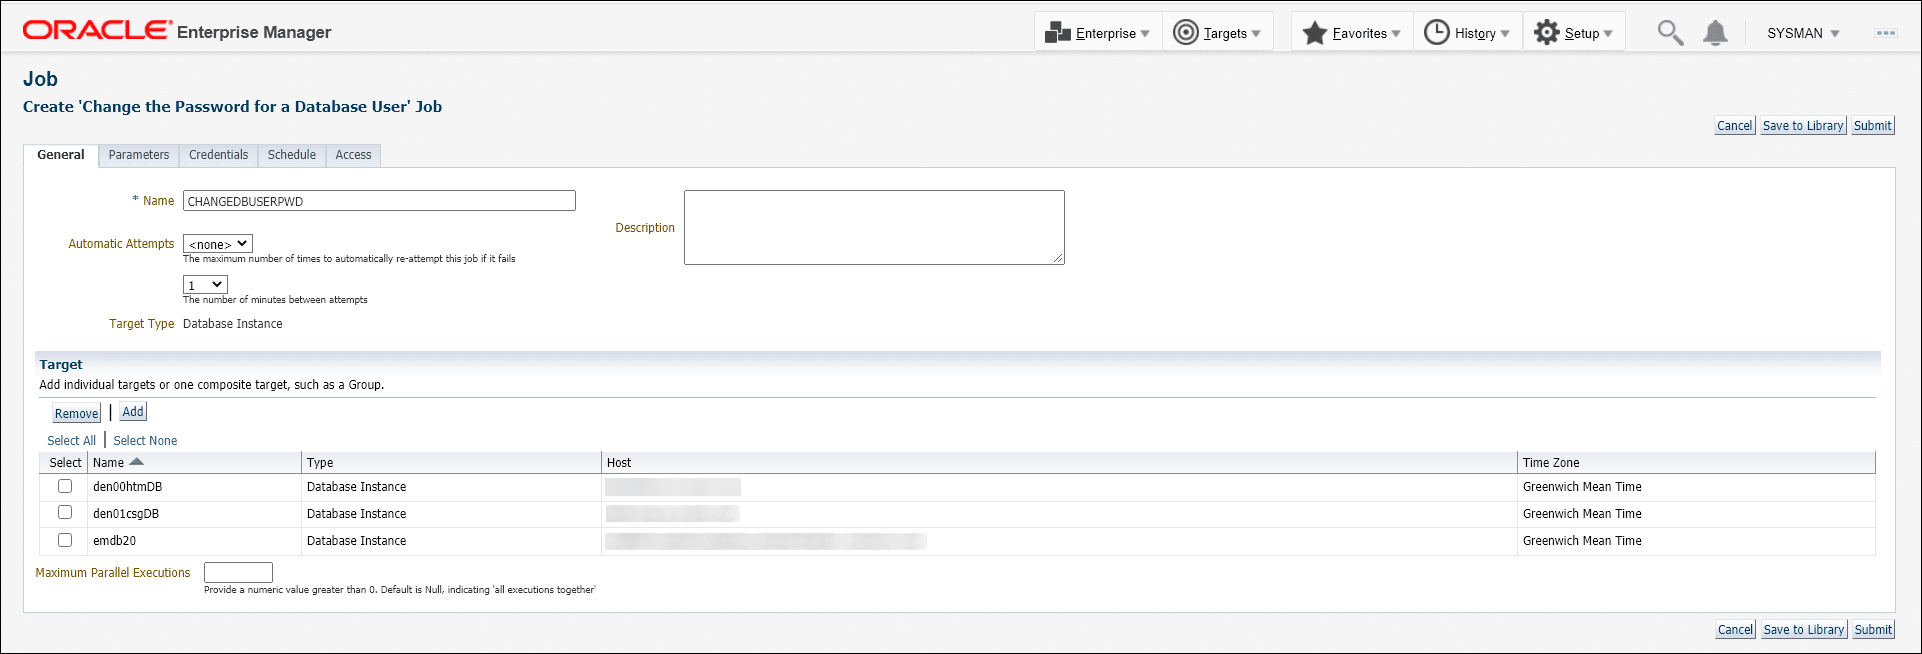1922x654 pixels.
Task: Click the top Cancel button
Action: (x=1735, y=126)
